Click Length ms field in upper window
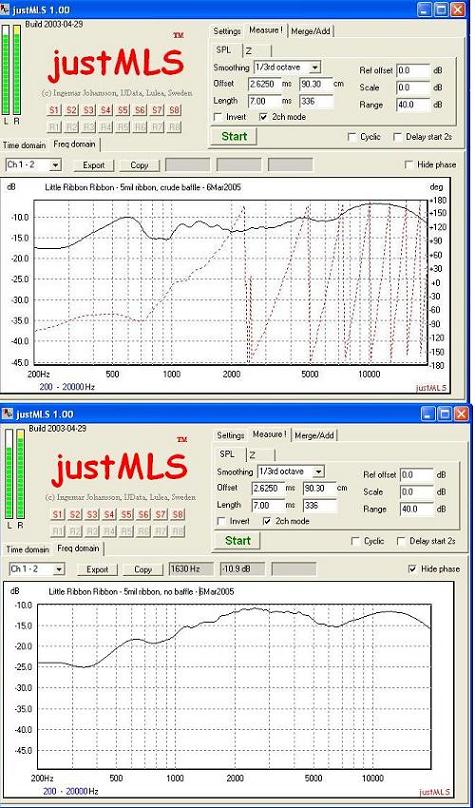 tap(264, 101)
